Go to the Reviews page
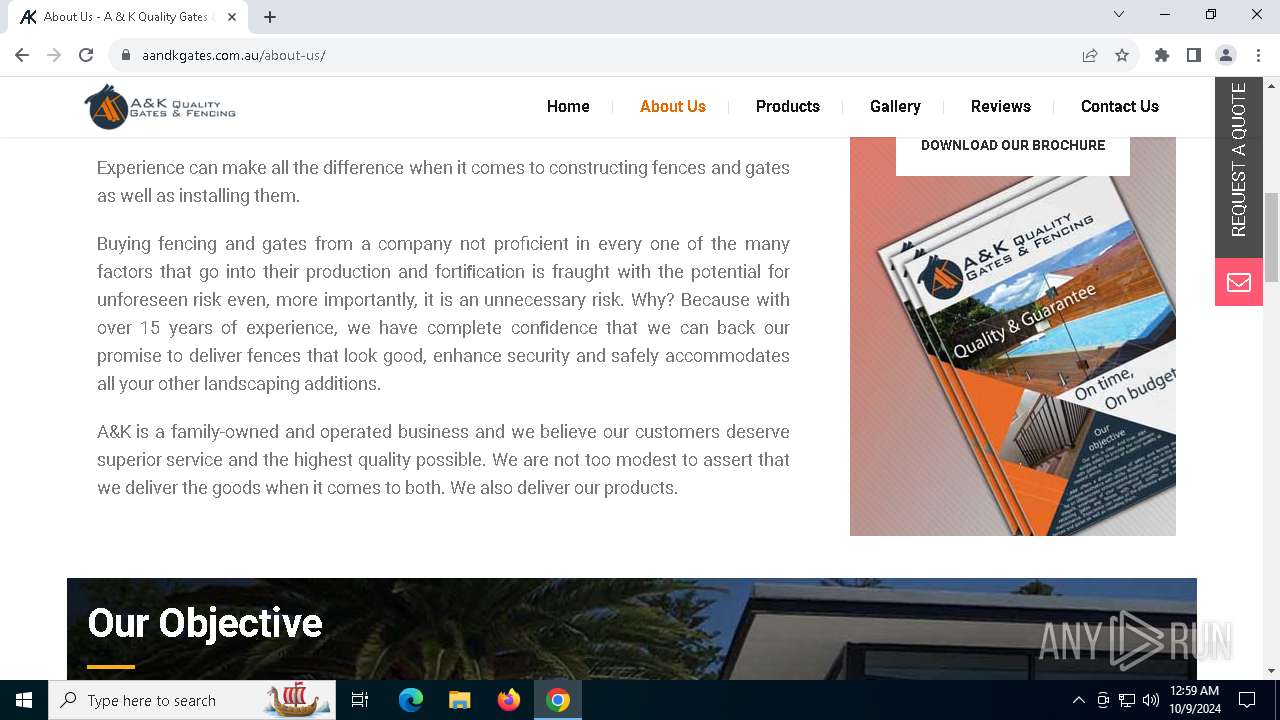This screenshot has width=1280, height=720. click(1001, 106)
